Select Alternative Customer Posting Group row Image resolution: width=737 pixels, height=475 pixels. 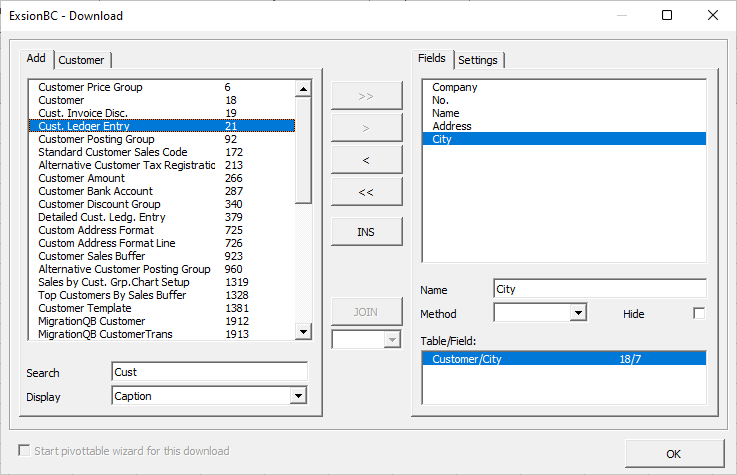(162, 269)
